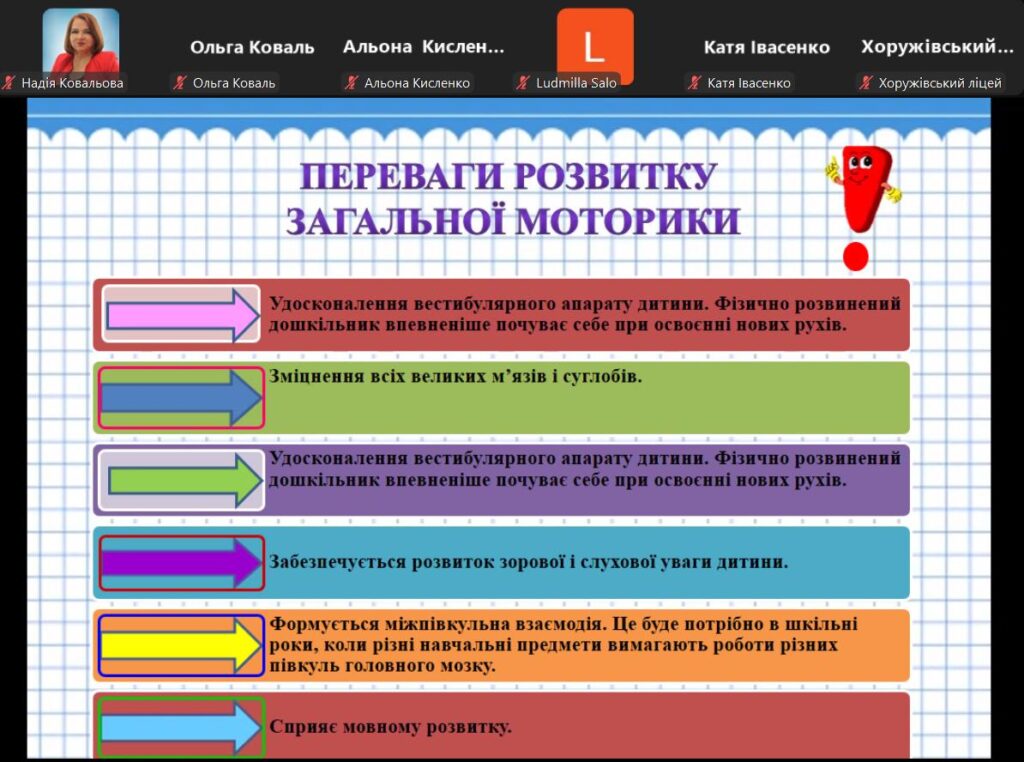Click the slide title ПЕРЕВАГИ РОЗВИТКУ
1024x762 pixels.
click(x=508, y=177)
